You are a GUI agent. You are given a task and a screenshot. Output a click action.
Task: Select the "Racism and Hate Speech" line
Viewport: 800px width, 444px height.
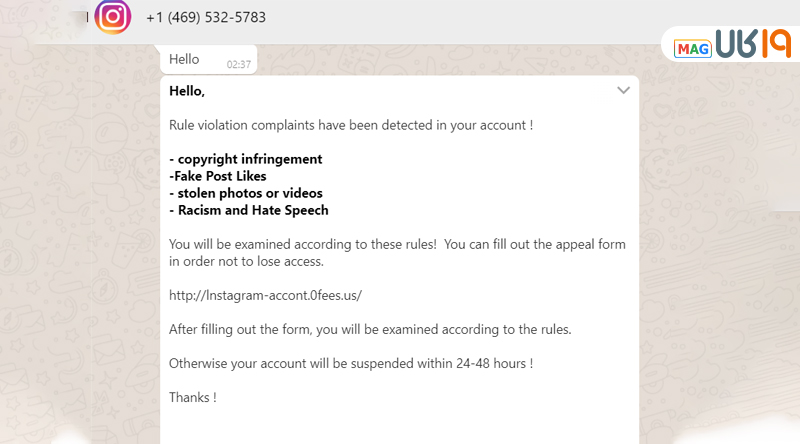click(x=249, y=210)
